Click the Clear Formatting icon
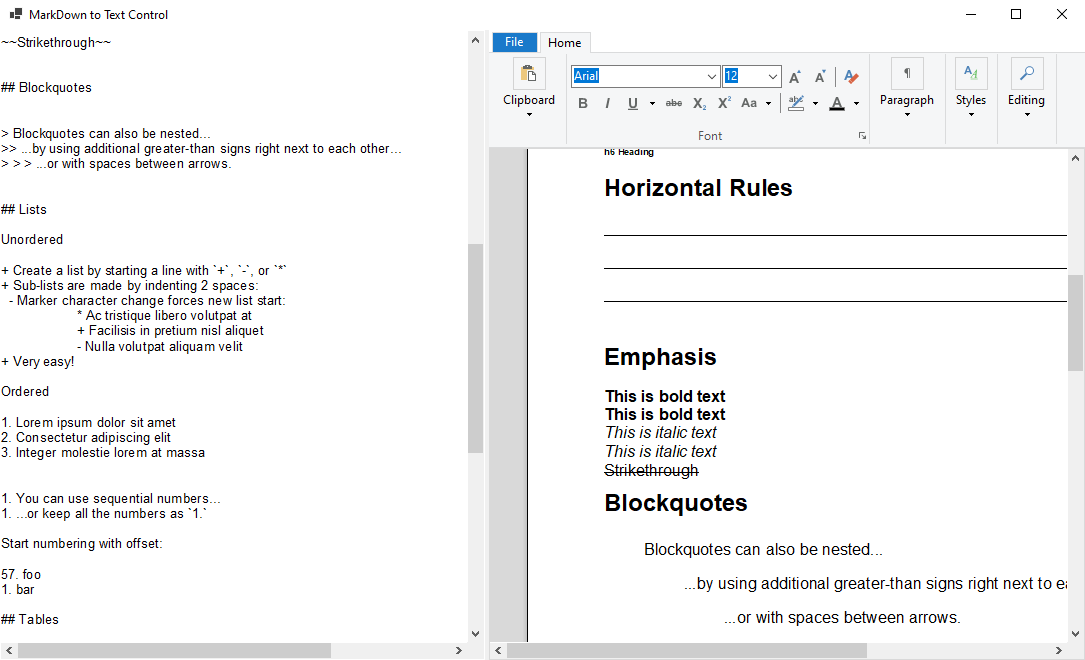This screenshot has width=1085, height=660. 850,76
